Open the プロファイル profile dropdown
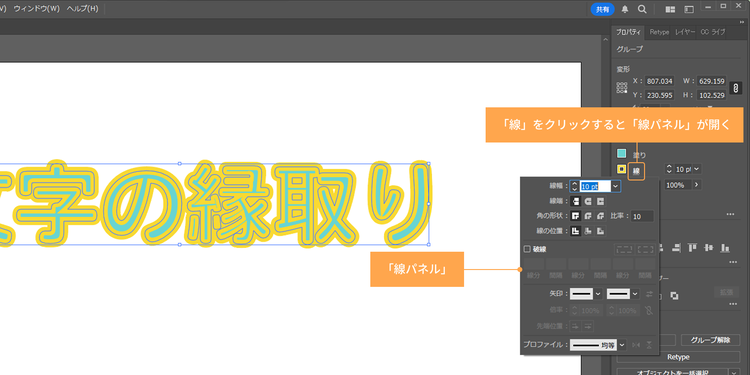This screenshot has width=750, height=375. (622, 345)
